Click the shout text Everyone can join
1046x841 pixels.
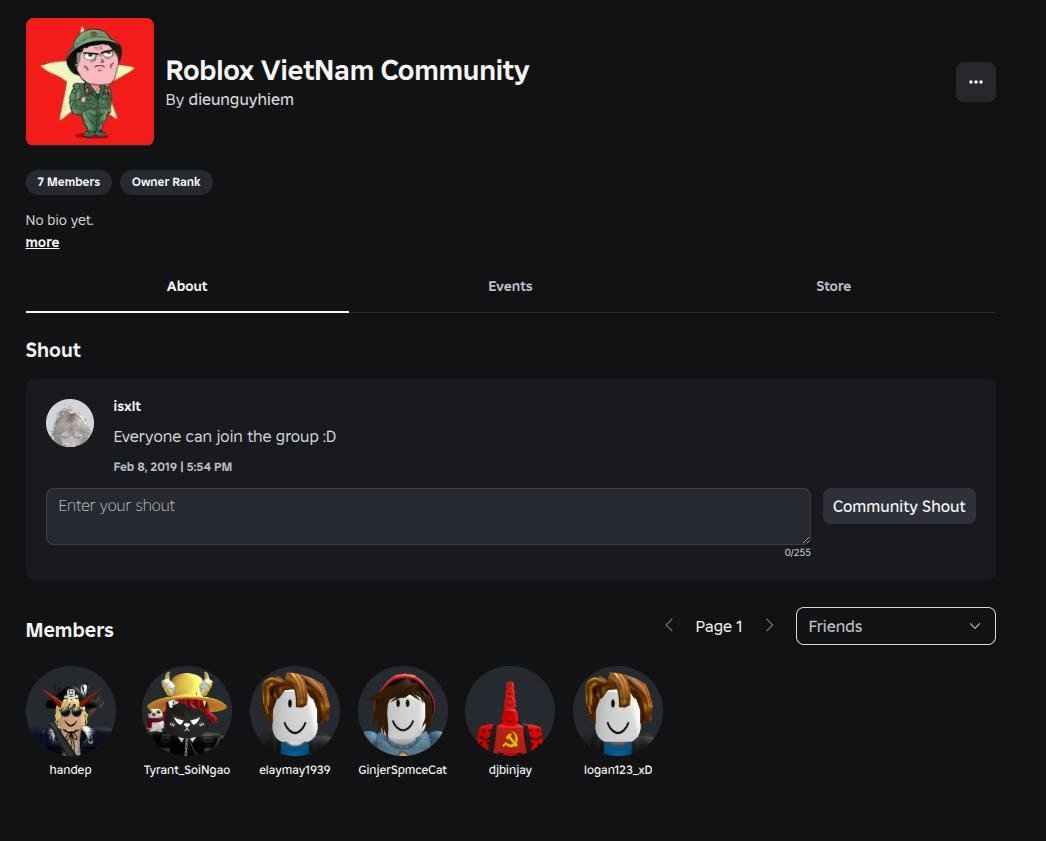point(225,437)
